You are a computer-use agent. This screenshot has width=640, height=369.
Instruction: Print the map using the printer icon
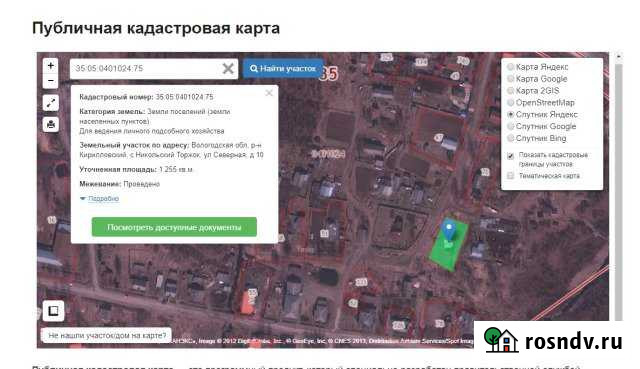click(x=51, y=124)
